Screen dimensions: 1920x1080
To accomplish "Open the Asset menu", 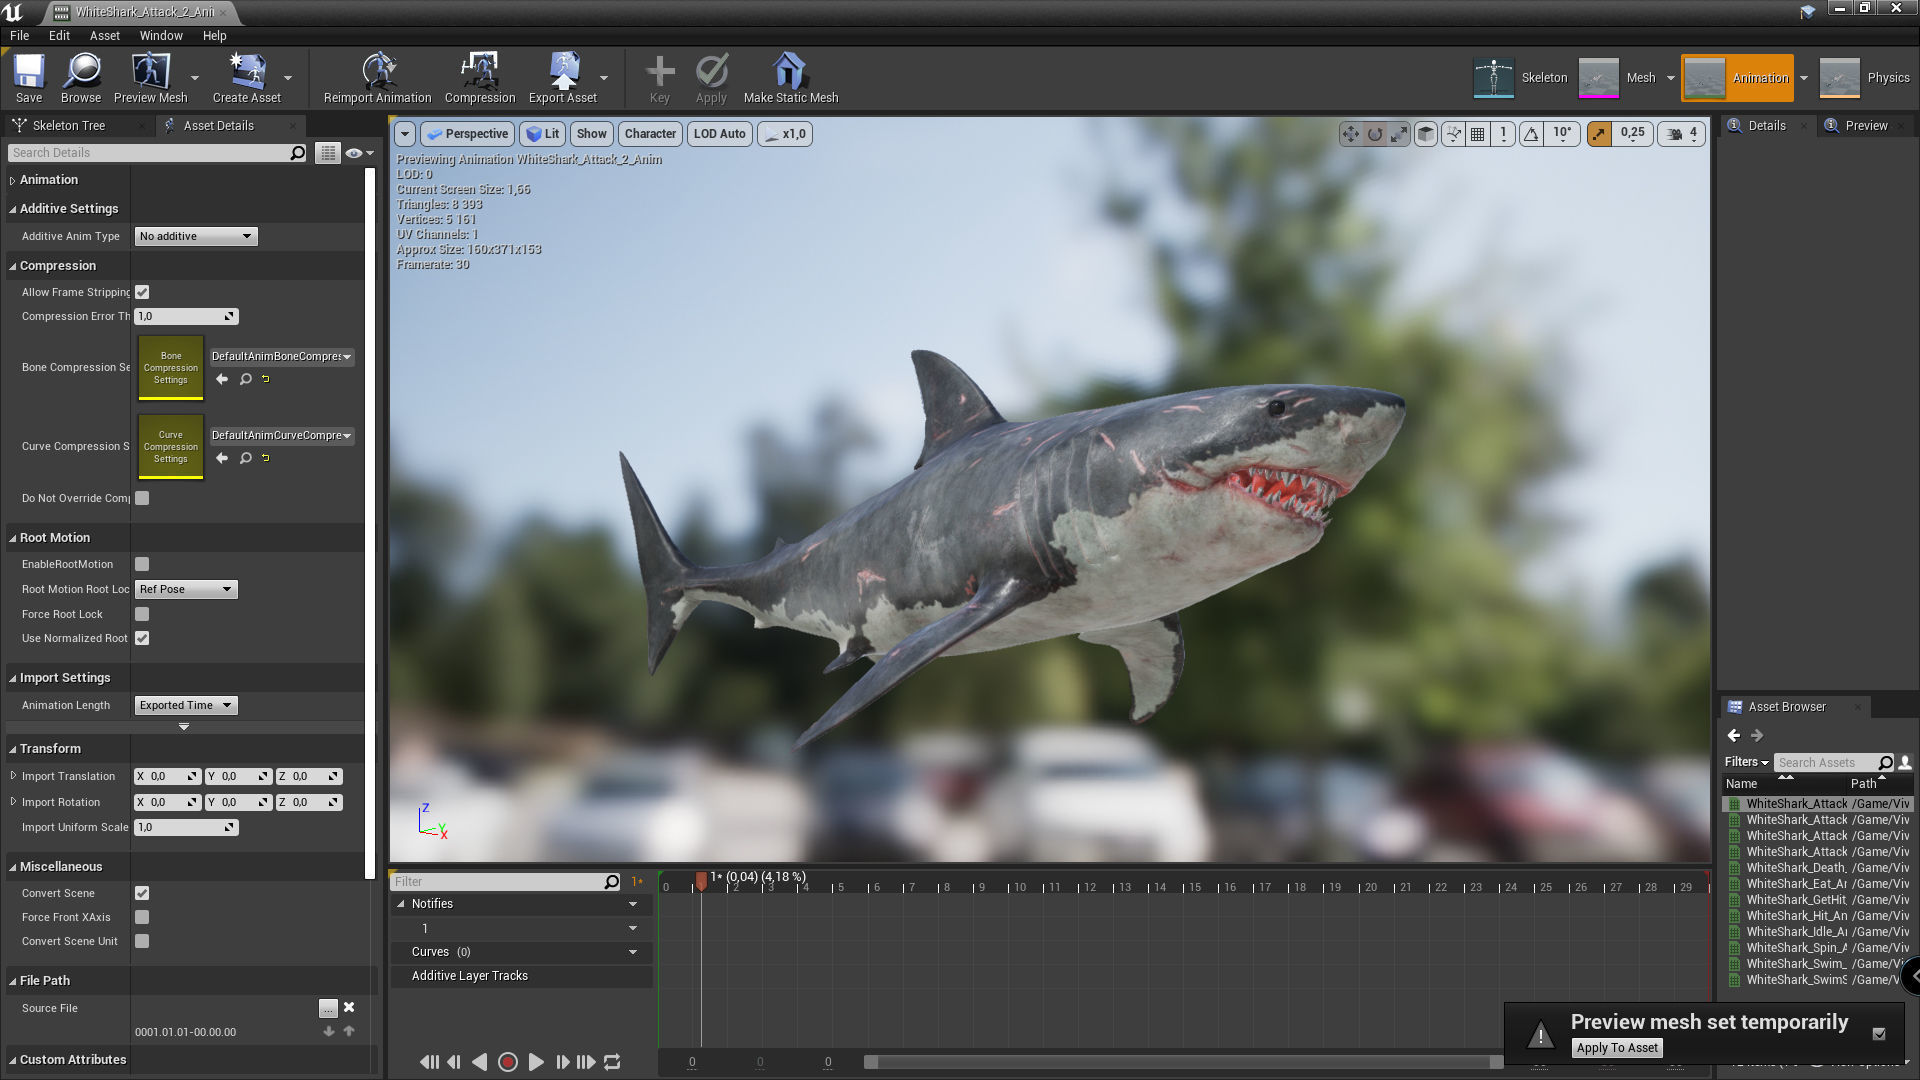I will click(x=104, y=35).
